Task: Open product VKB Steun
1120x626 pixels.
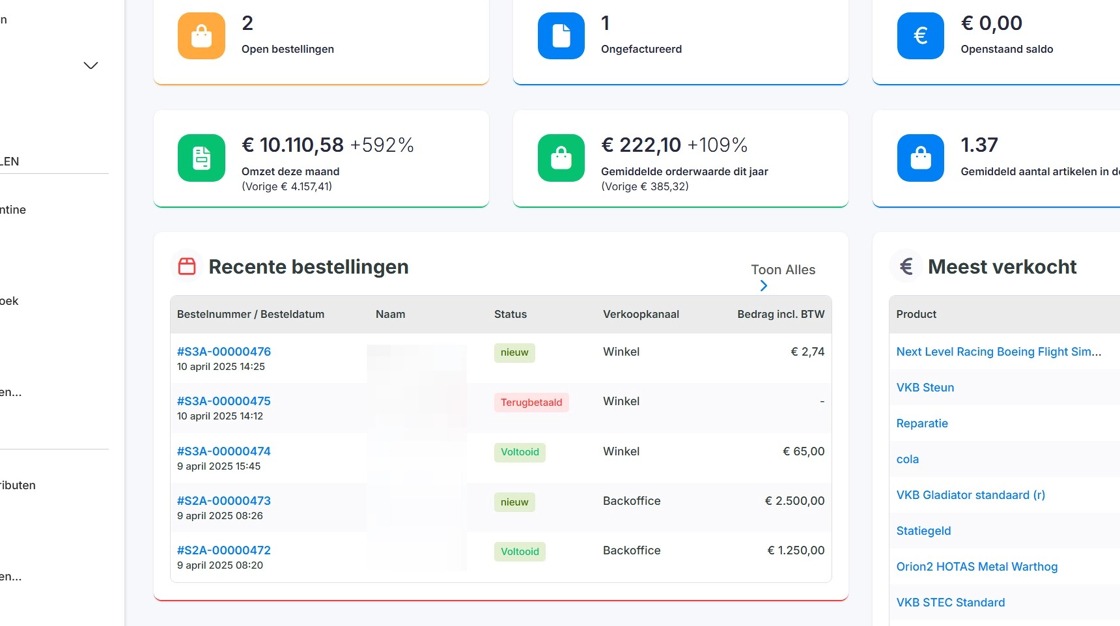Action: (925, 387)
